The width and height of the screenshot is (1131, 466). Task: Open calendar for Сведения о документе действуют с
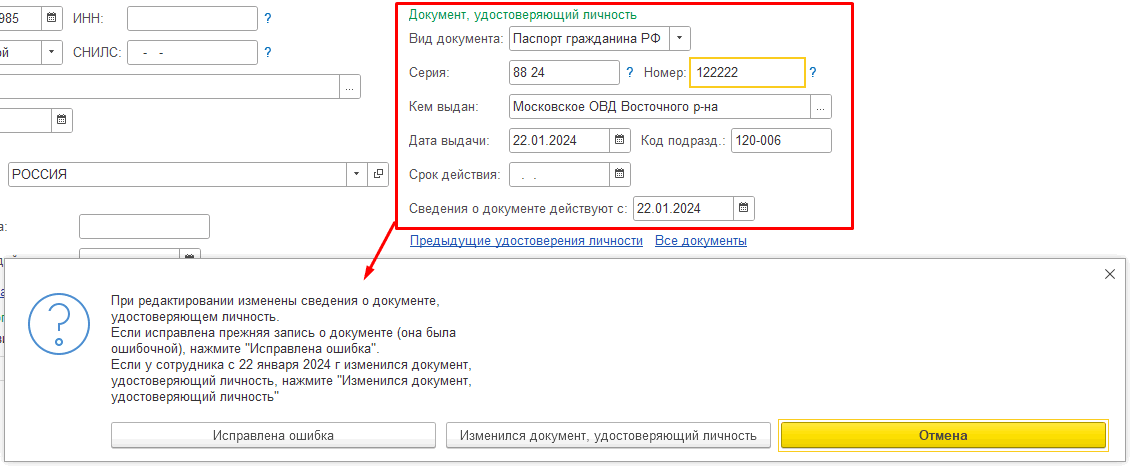744,208
